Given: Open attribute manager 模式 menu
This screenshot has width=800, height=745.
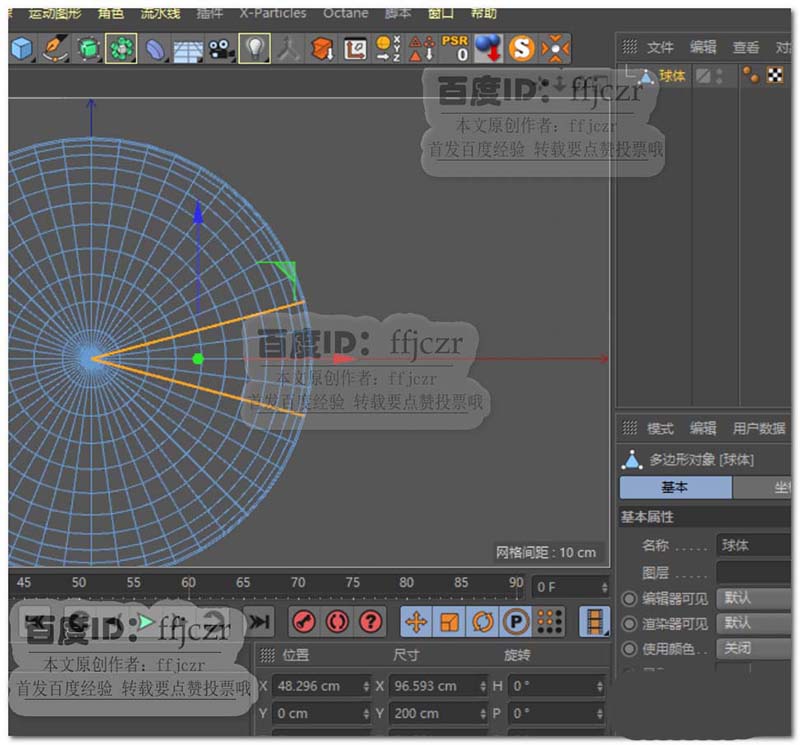Looking at the screenshot, I should tap(660, 429).
